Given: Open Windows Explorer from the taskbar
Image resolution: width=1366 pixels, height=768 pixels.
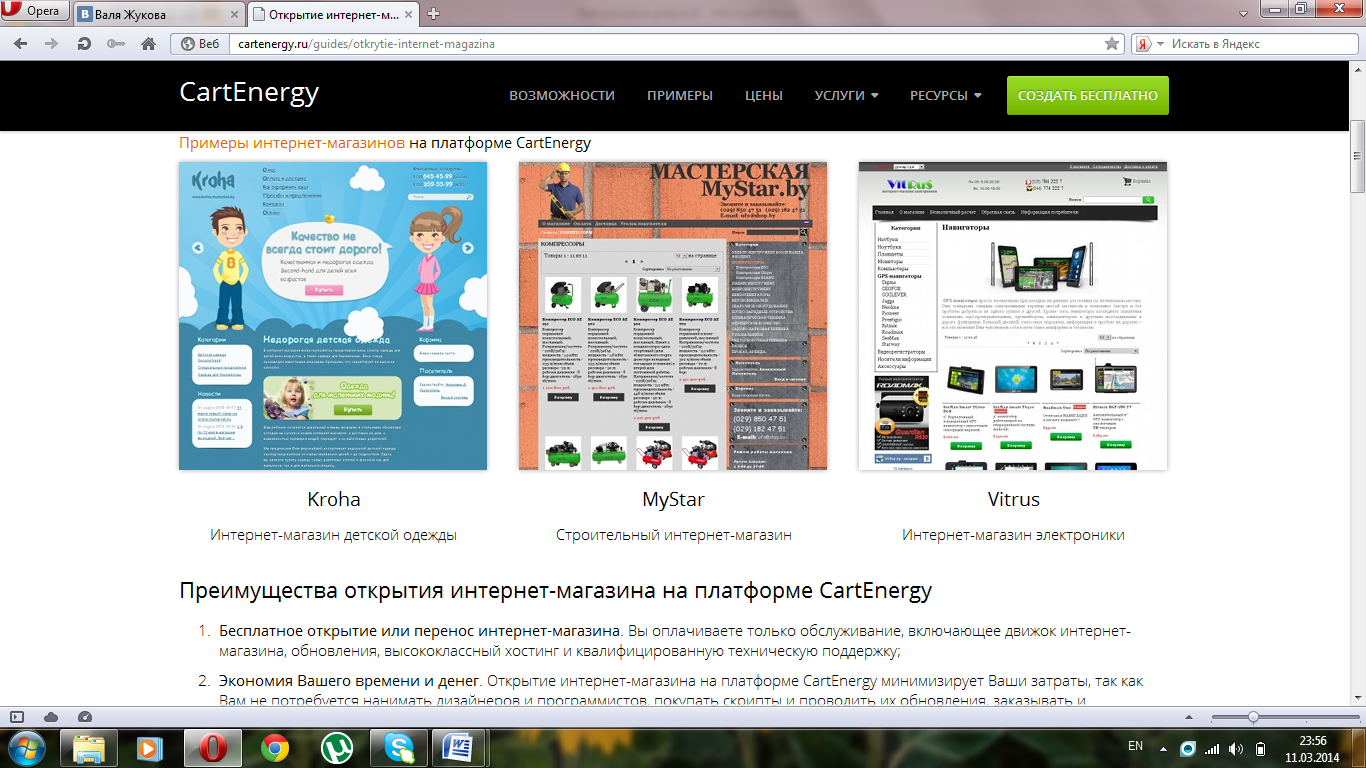Looking at the screenshot, I should tap(89, 748).
